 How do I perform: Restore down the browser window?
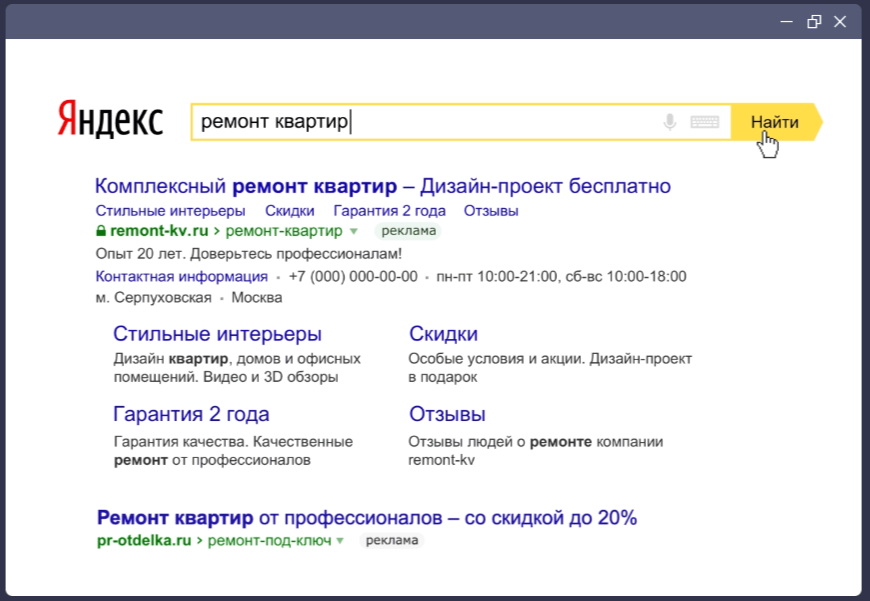pos(814,22)
